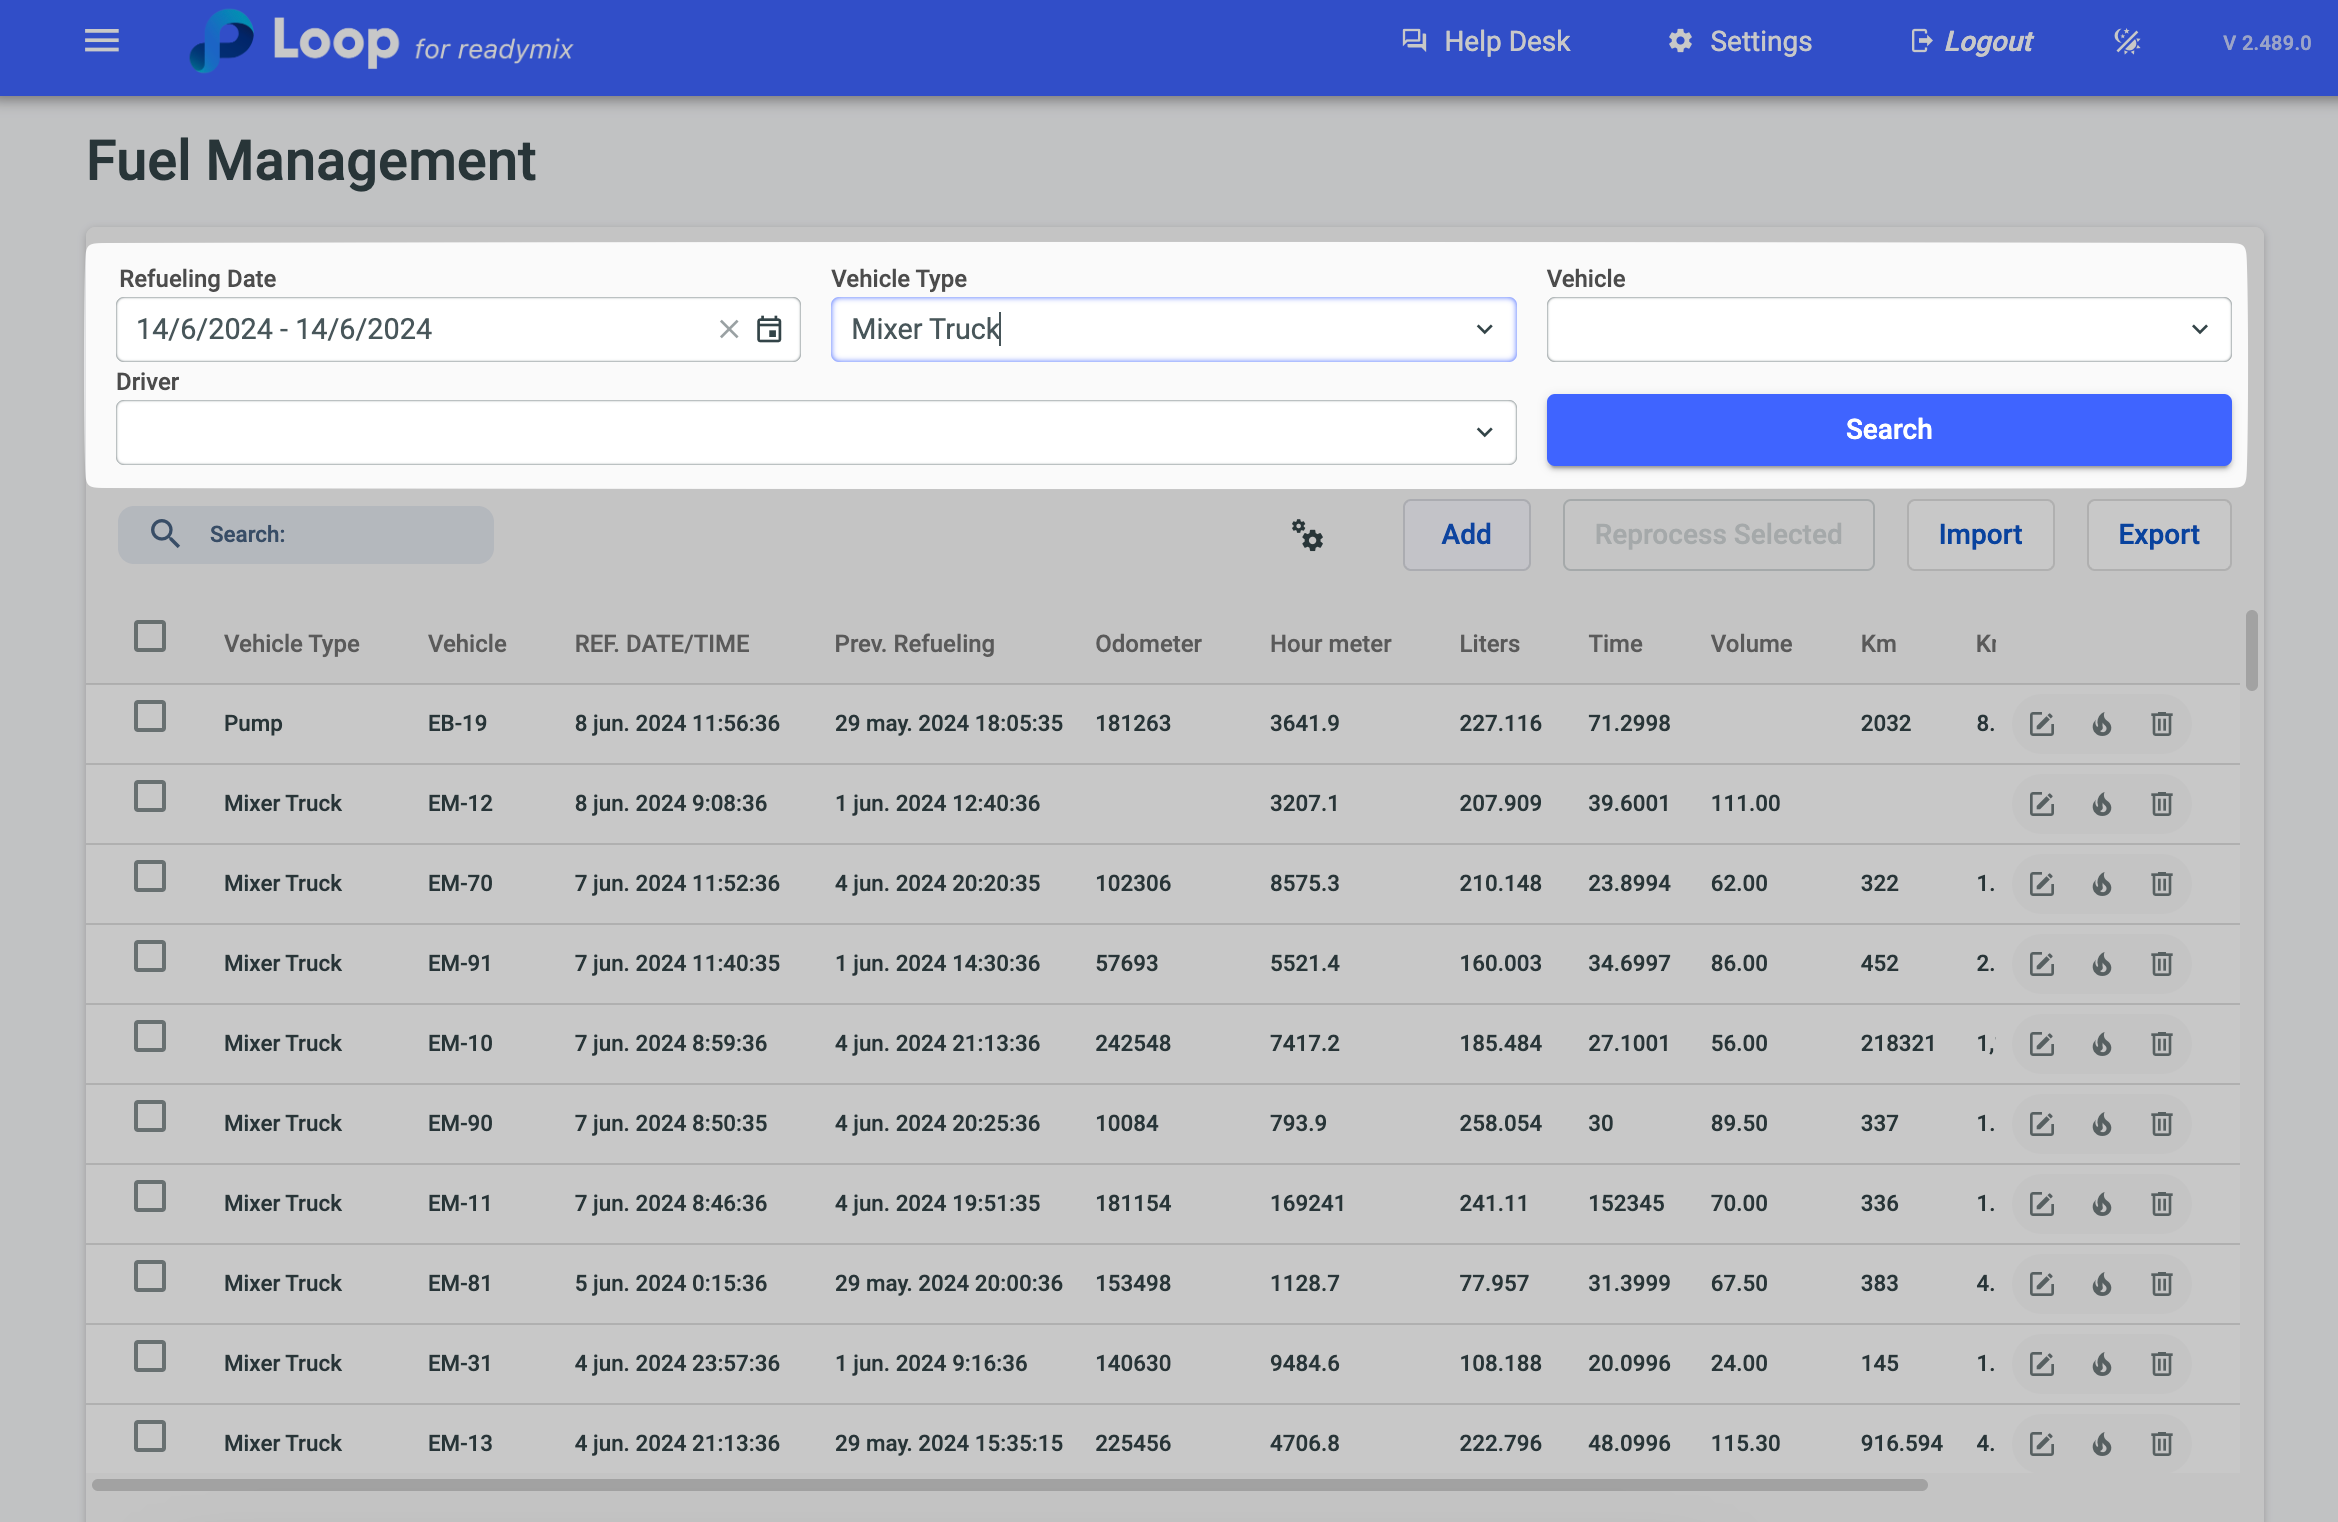Image resolution: width=2338 pixels, height=1522 pixels.
Task: Click the theme toggle icon near version
Action: click(2127, 42)
